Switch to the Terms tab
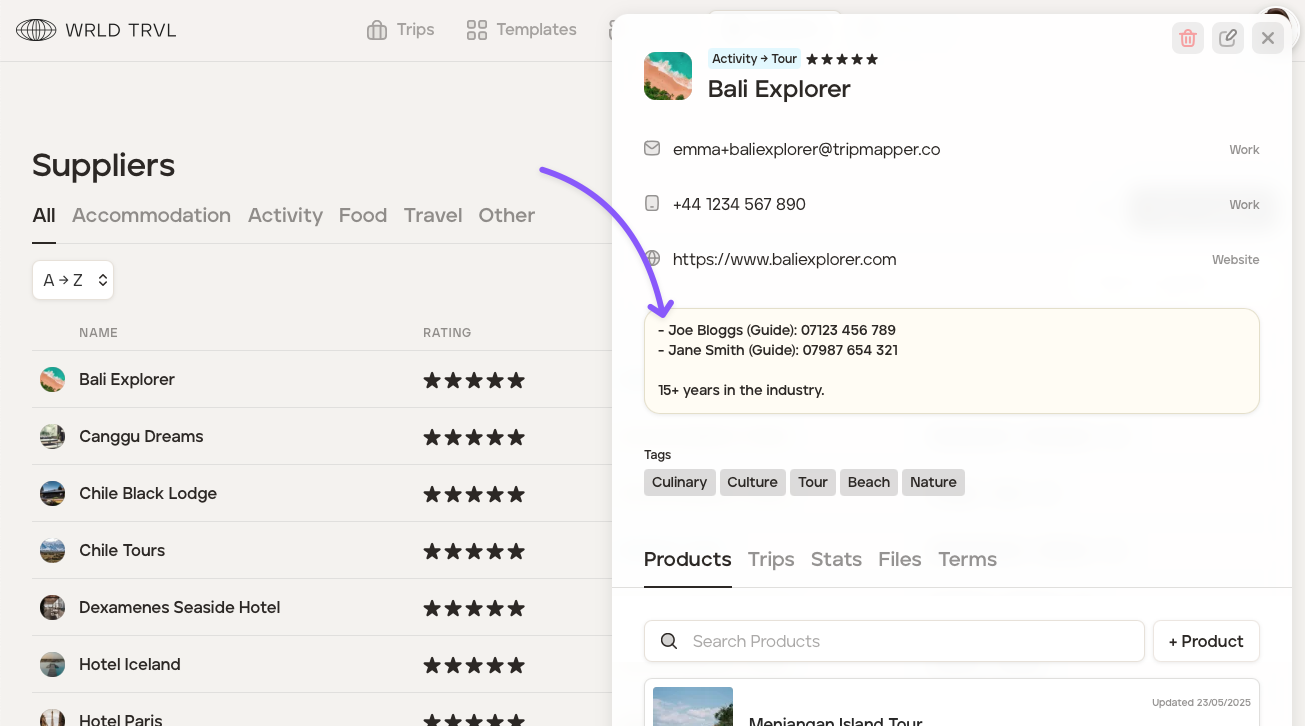1305x726 pixels. 967,560
